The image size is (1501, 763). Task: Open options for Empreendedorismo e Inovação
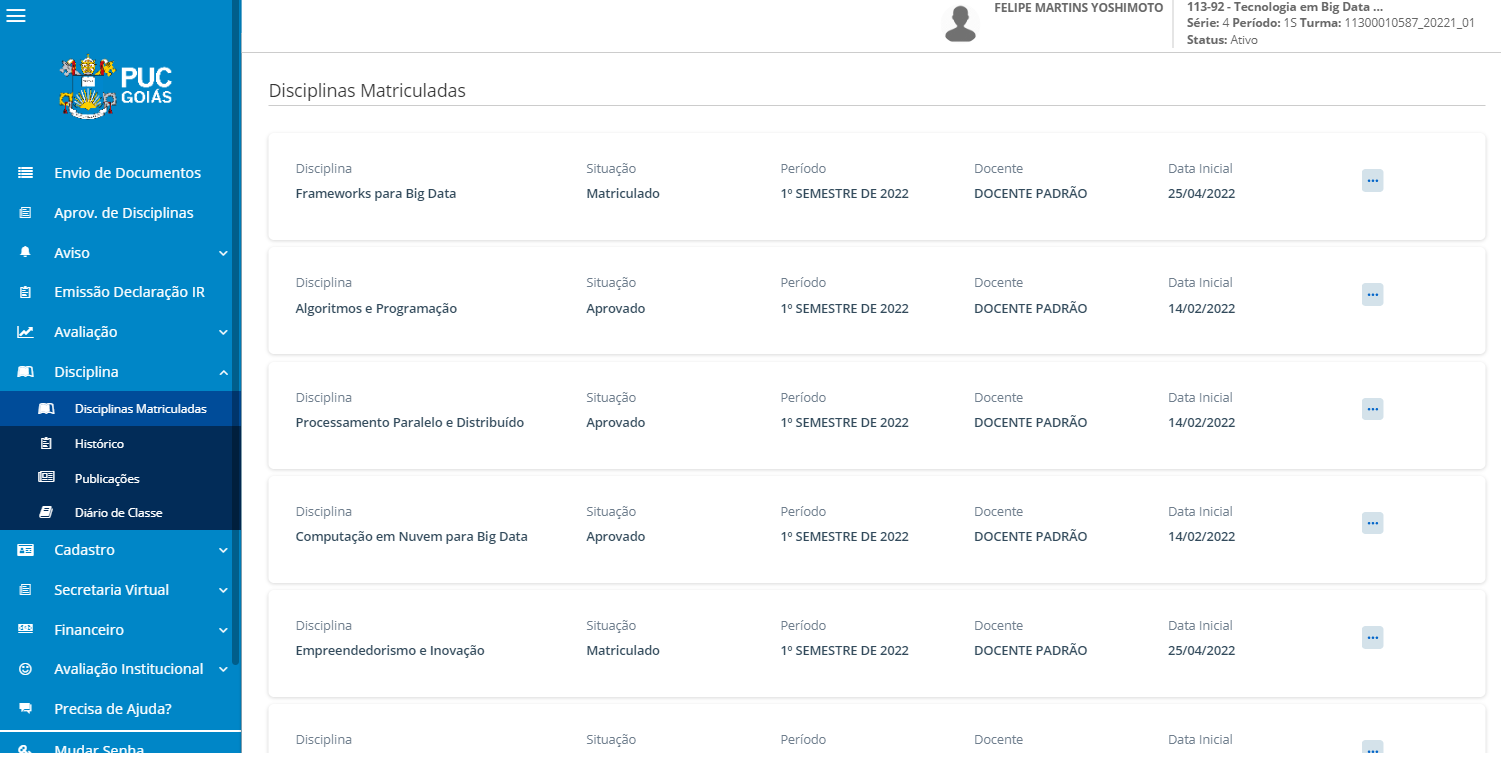click(x=1373, y=637)
